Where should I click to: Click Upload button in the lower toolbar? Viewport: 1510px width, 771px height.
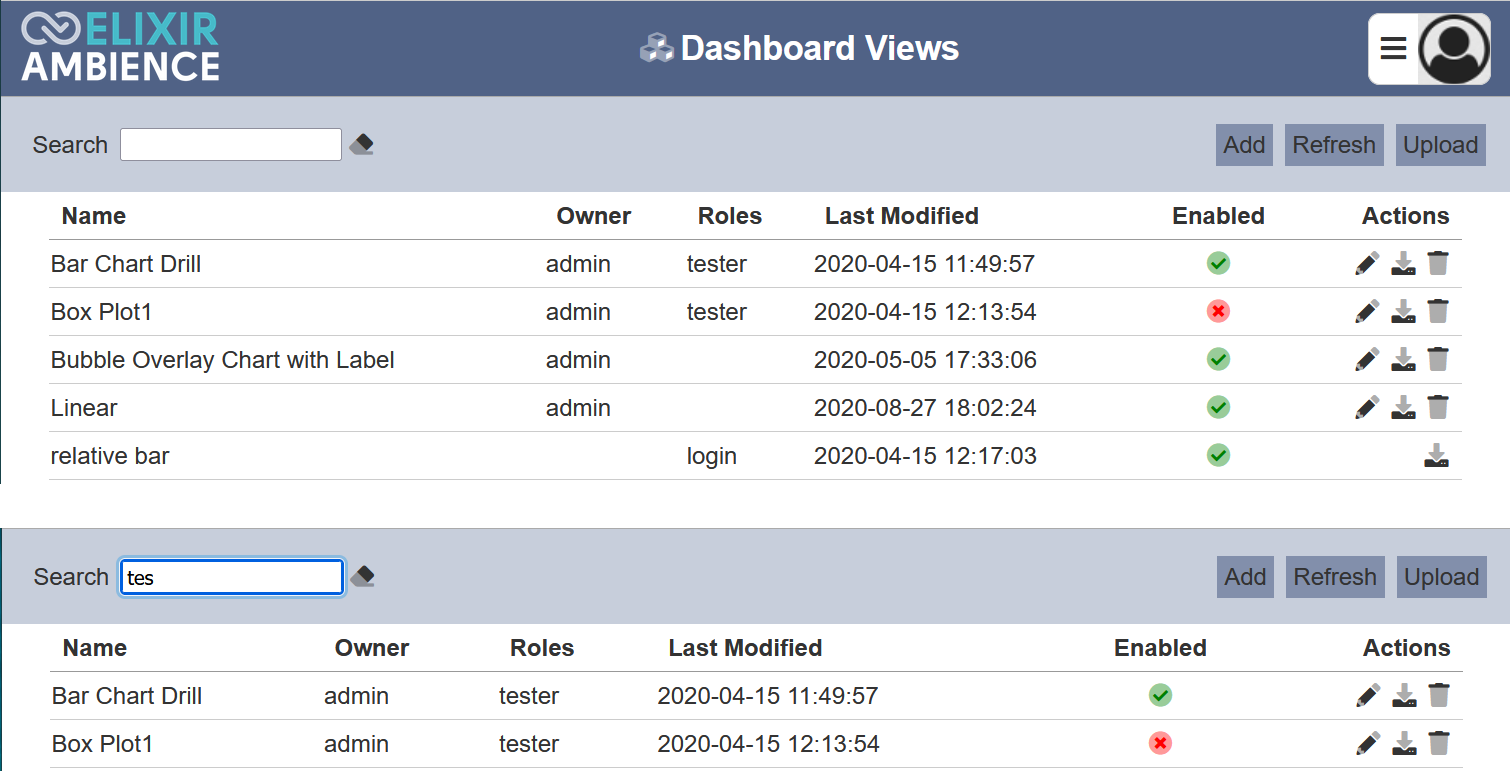[1442, 577]
